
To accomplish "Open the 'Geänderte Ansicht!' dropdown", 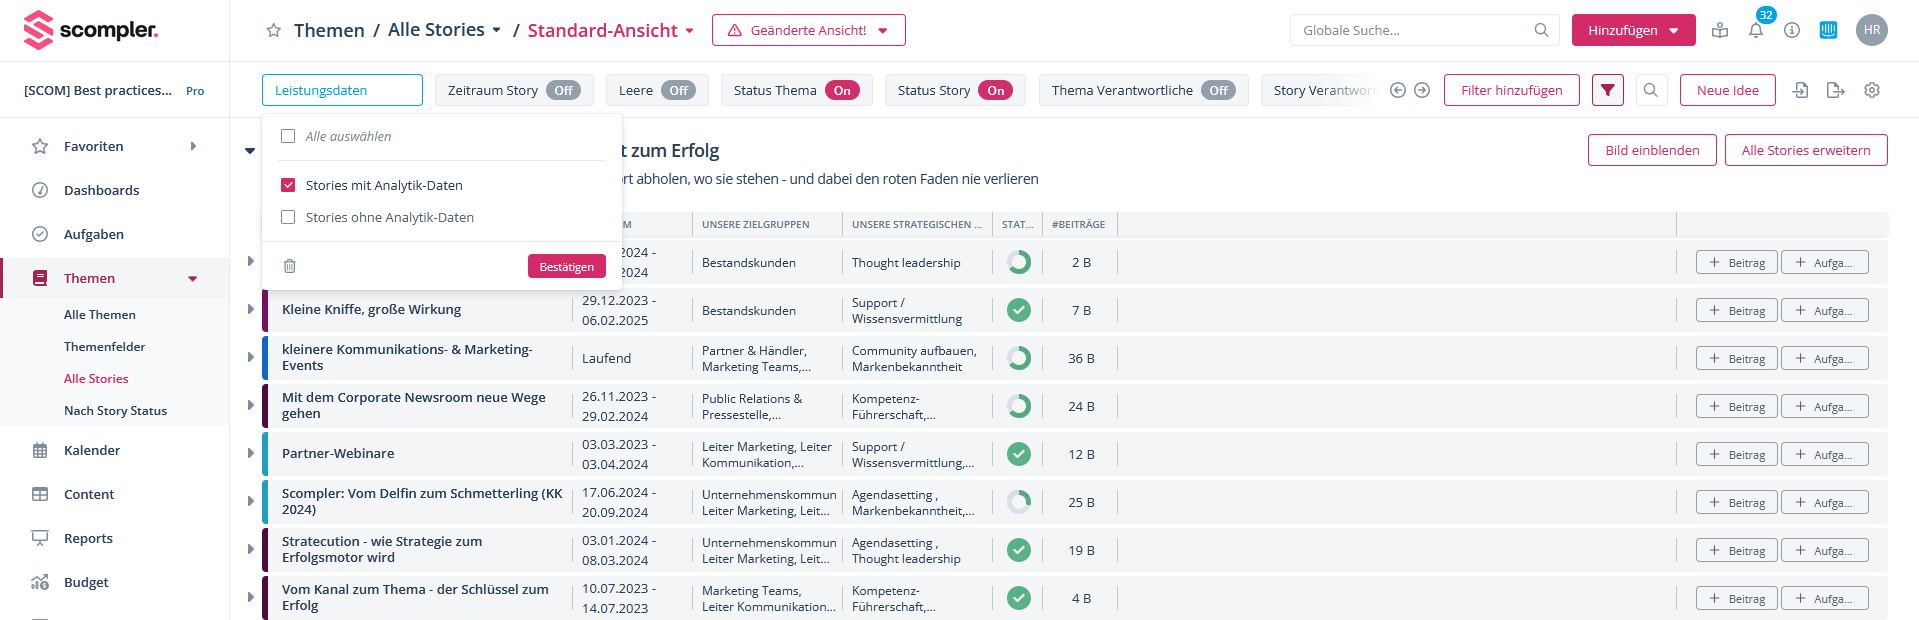I will pos(808,30).
